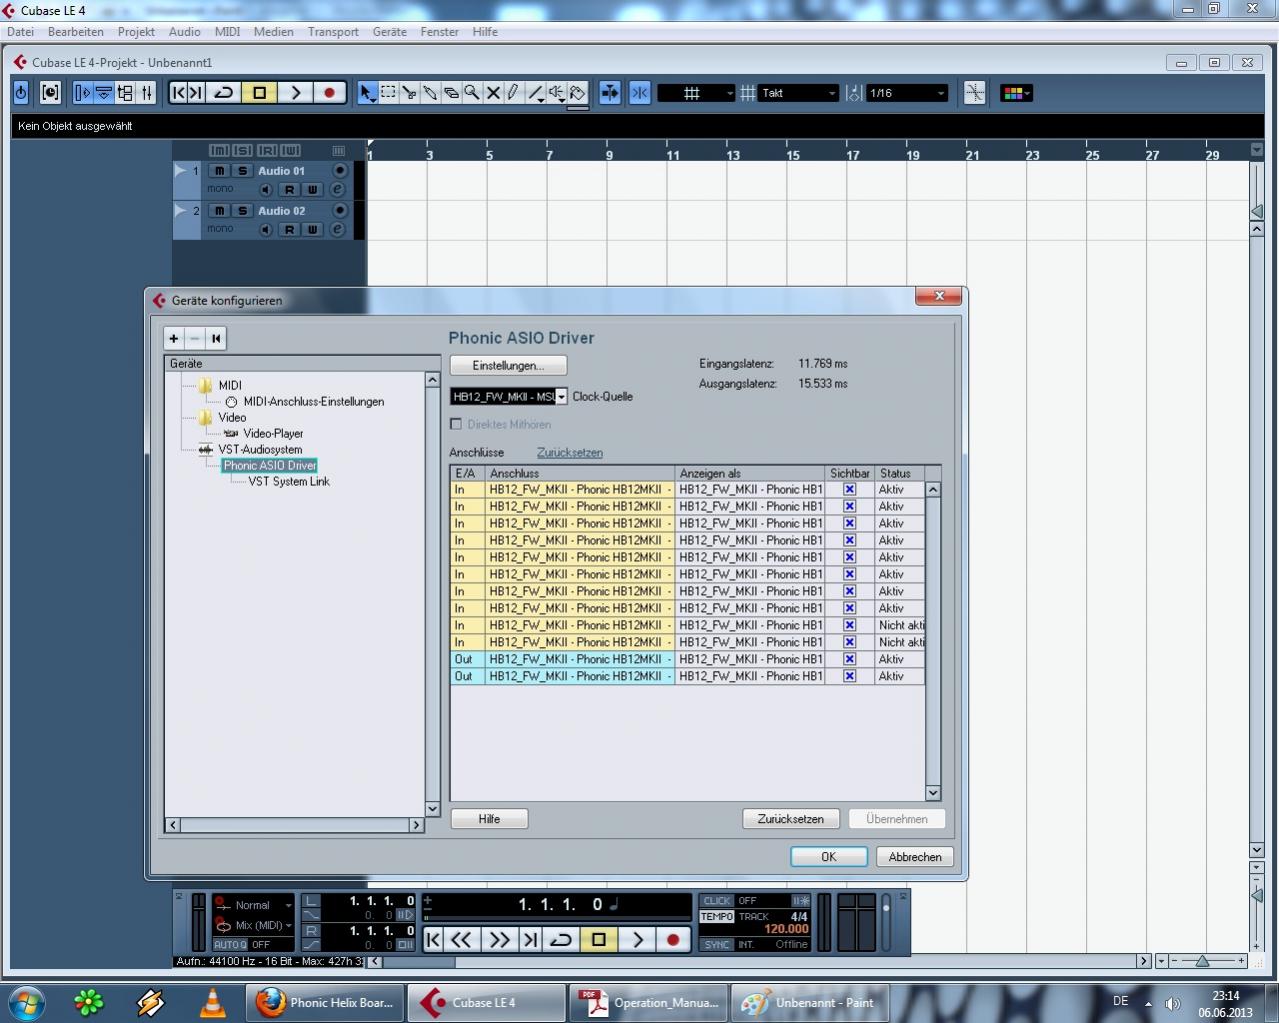Image resolution: width=1279 pixels, height=1023 pixels.
Task: Click Go to Project Start in transport panel
Action: click(x=433, y=939)
